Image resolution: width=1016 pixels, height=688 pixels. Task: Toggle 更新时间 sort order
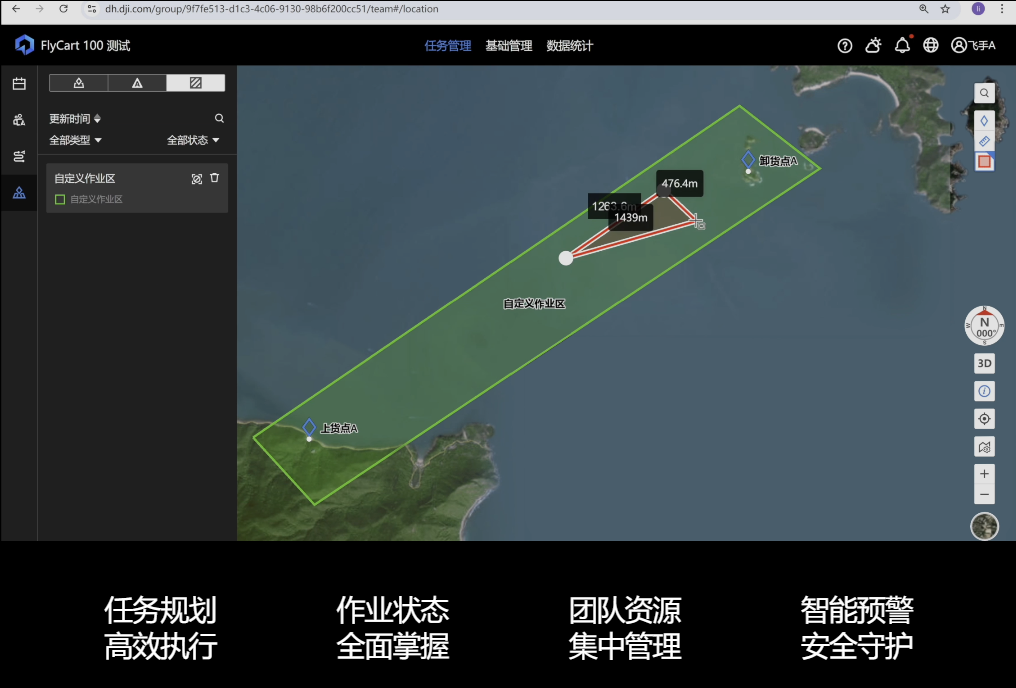[75, 118]
